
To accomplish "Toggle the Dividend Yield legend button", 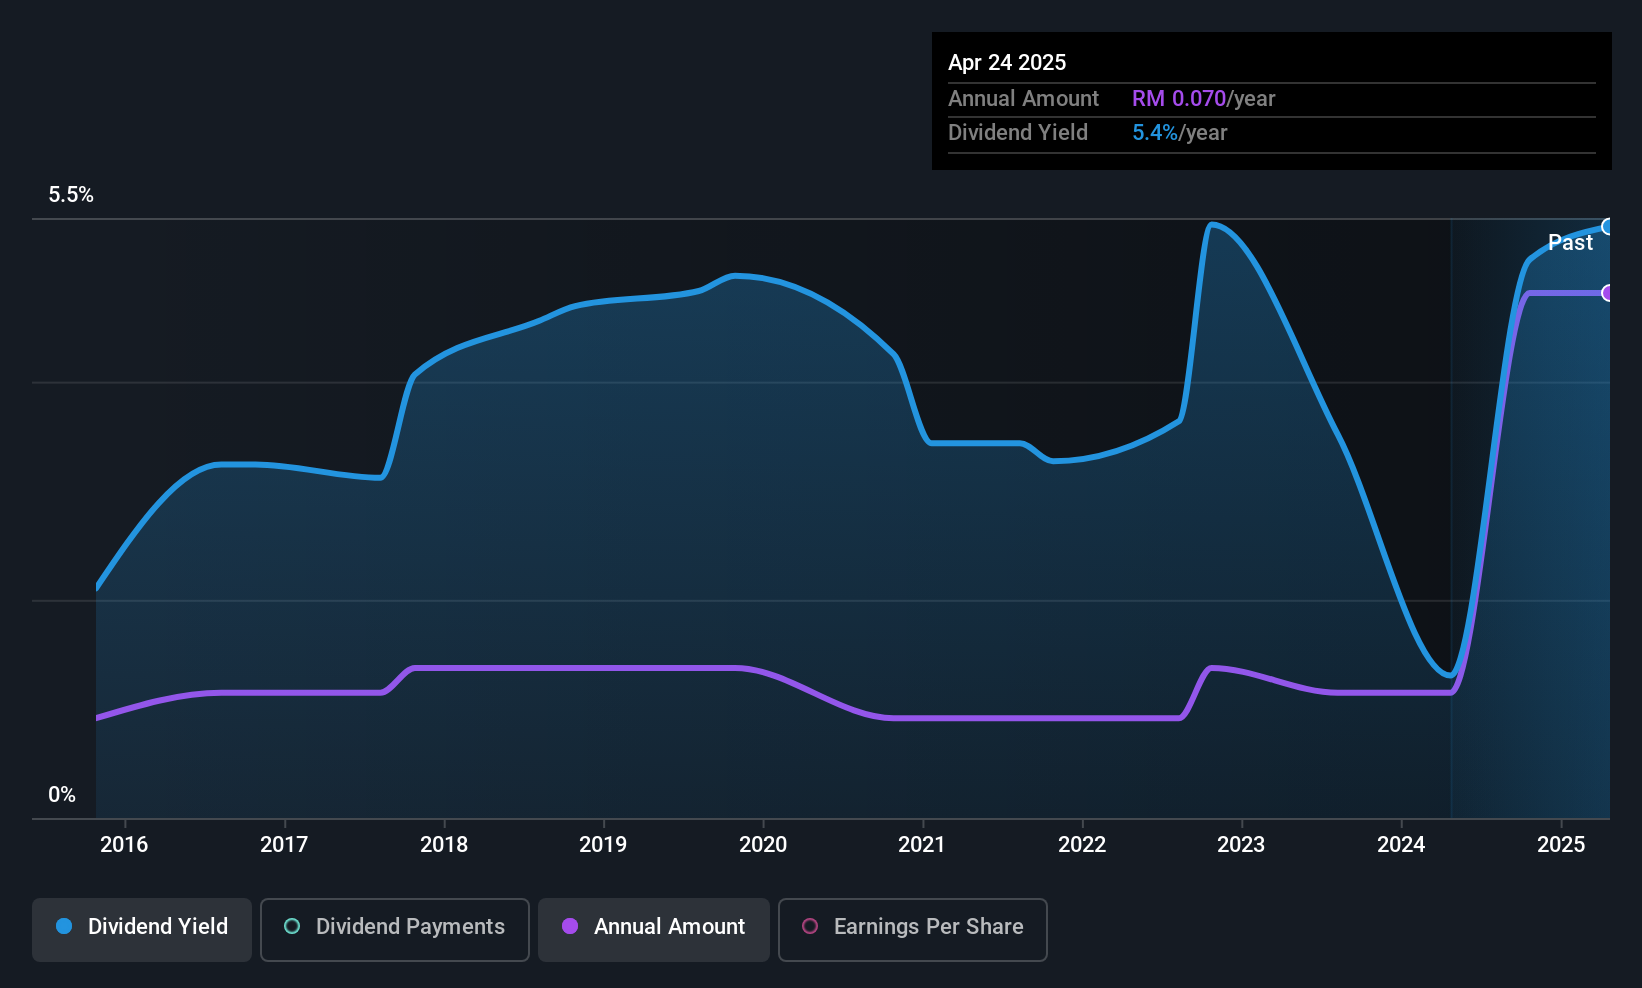I will (x=142, y=929).
